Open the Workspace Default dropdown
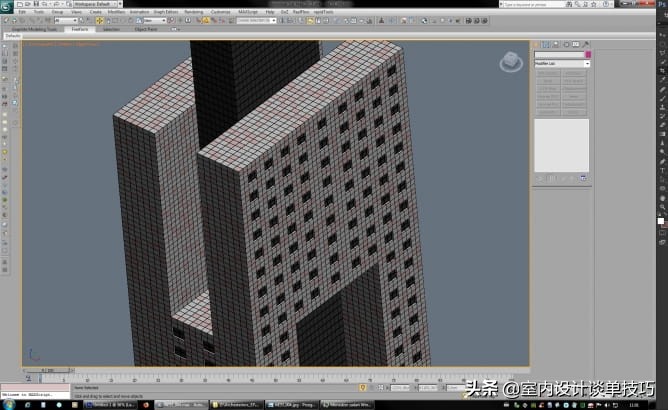This screenshot has width=668, height=410. (x=96, y=4)
